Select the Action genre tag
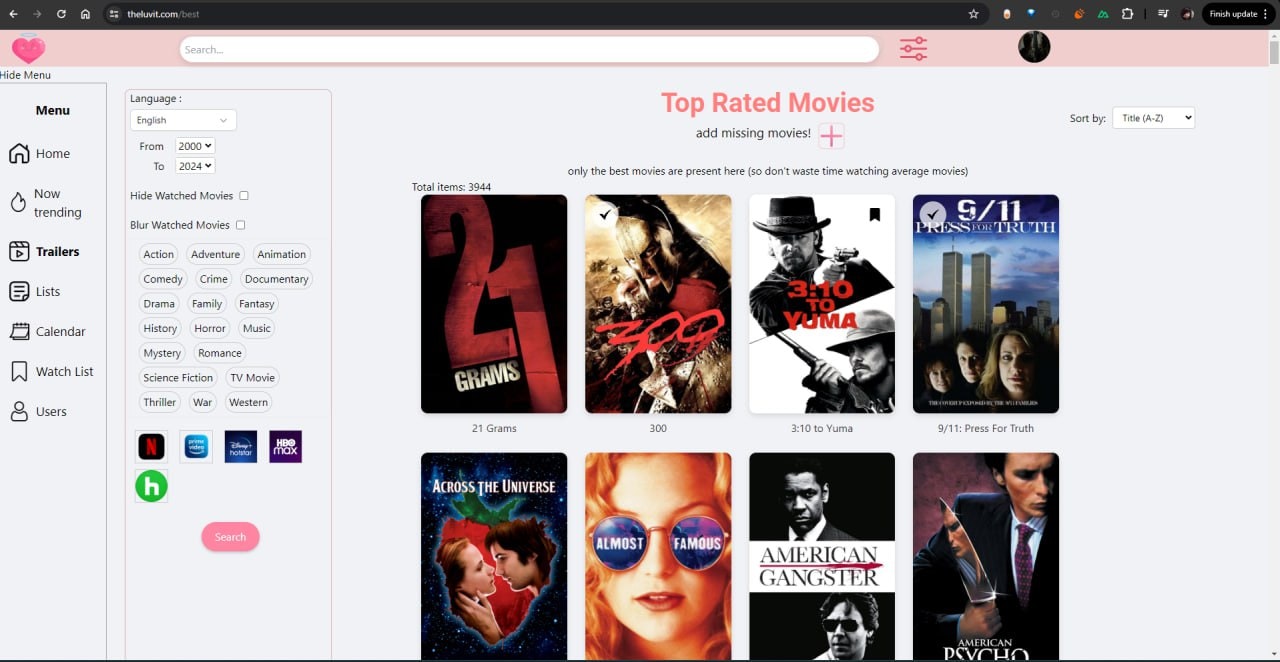Image resolution: width=1280 pixels, height=662 pixels. pyautogui.click(x=158, y=254)
